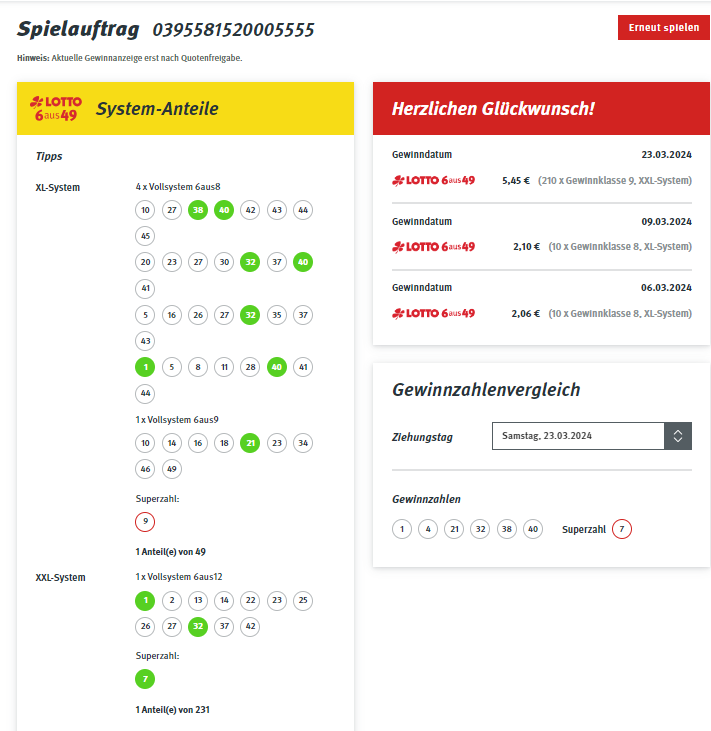Click the Erneut spielen button
This screenshot has height=731, width=711.
tap(663, 28)
